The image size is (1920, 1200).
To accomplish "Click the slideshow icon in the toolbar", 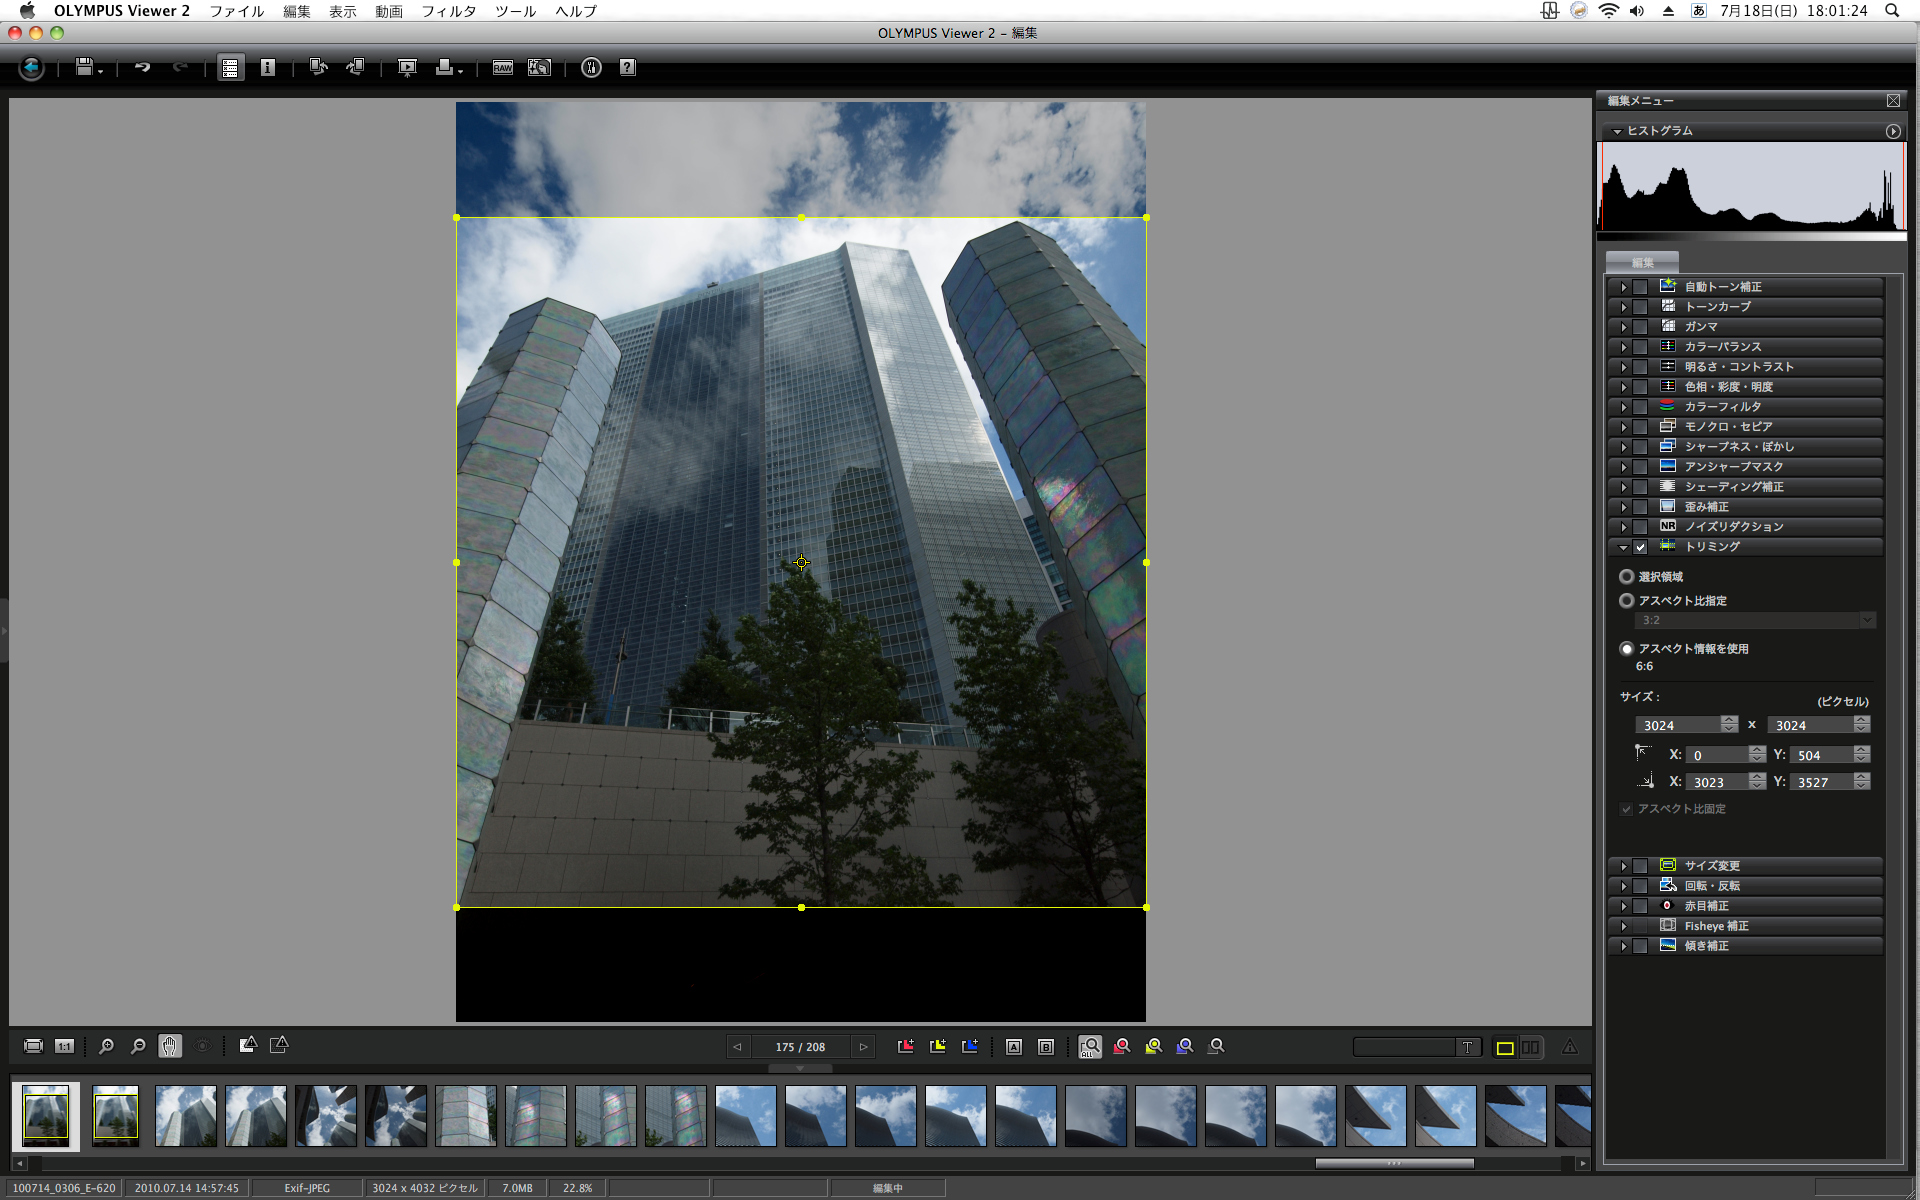I will pos(407,68).
